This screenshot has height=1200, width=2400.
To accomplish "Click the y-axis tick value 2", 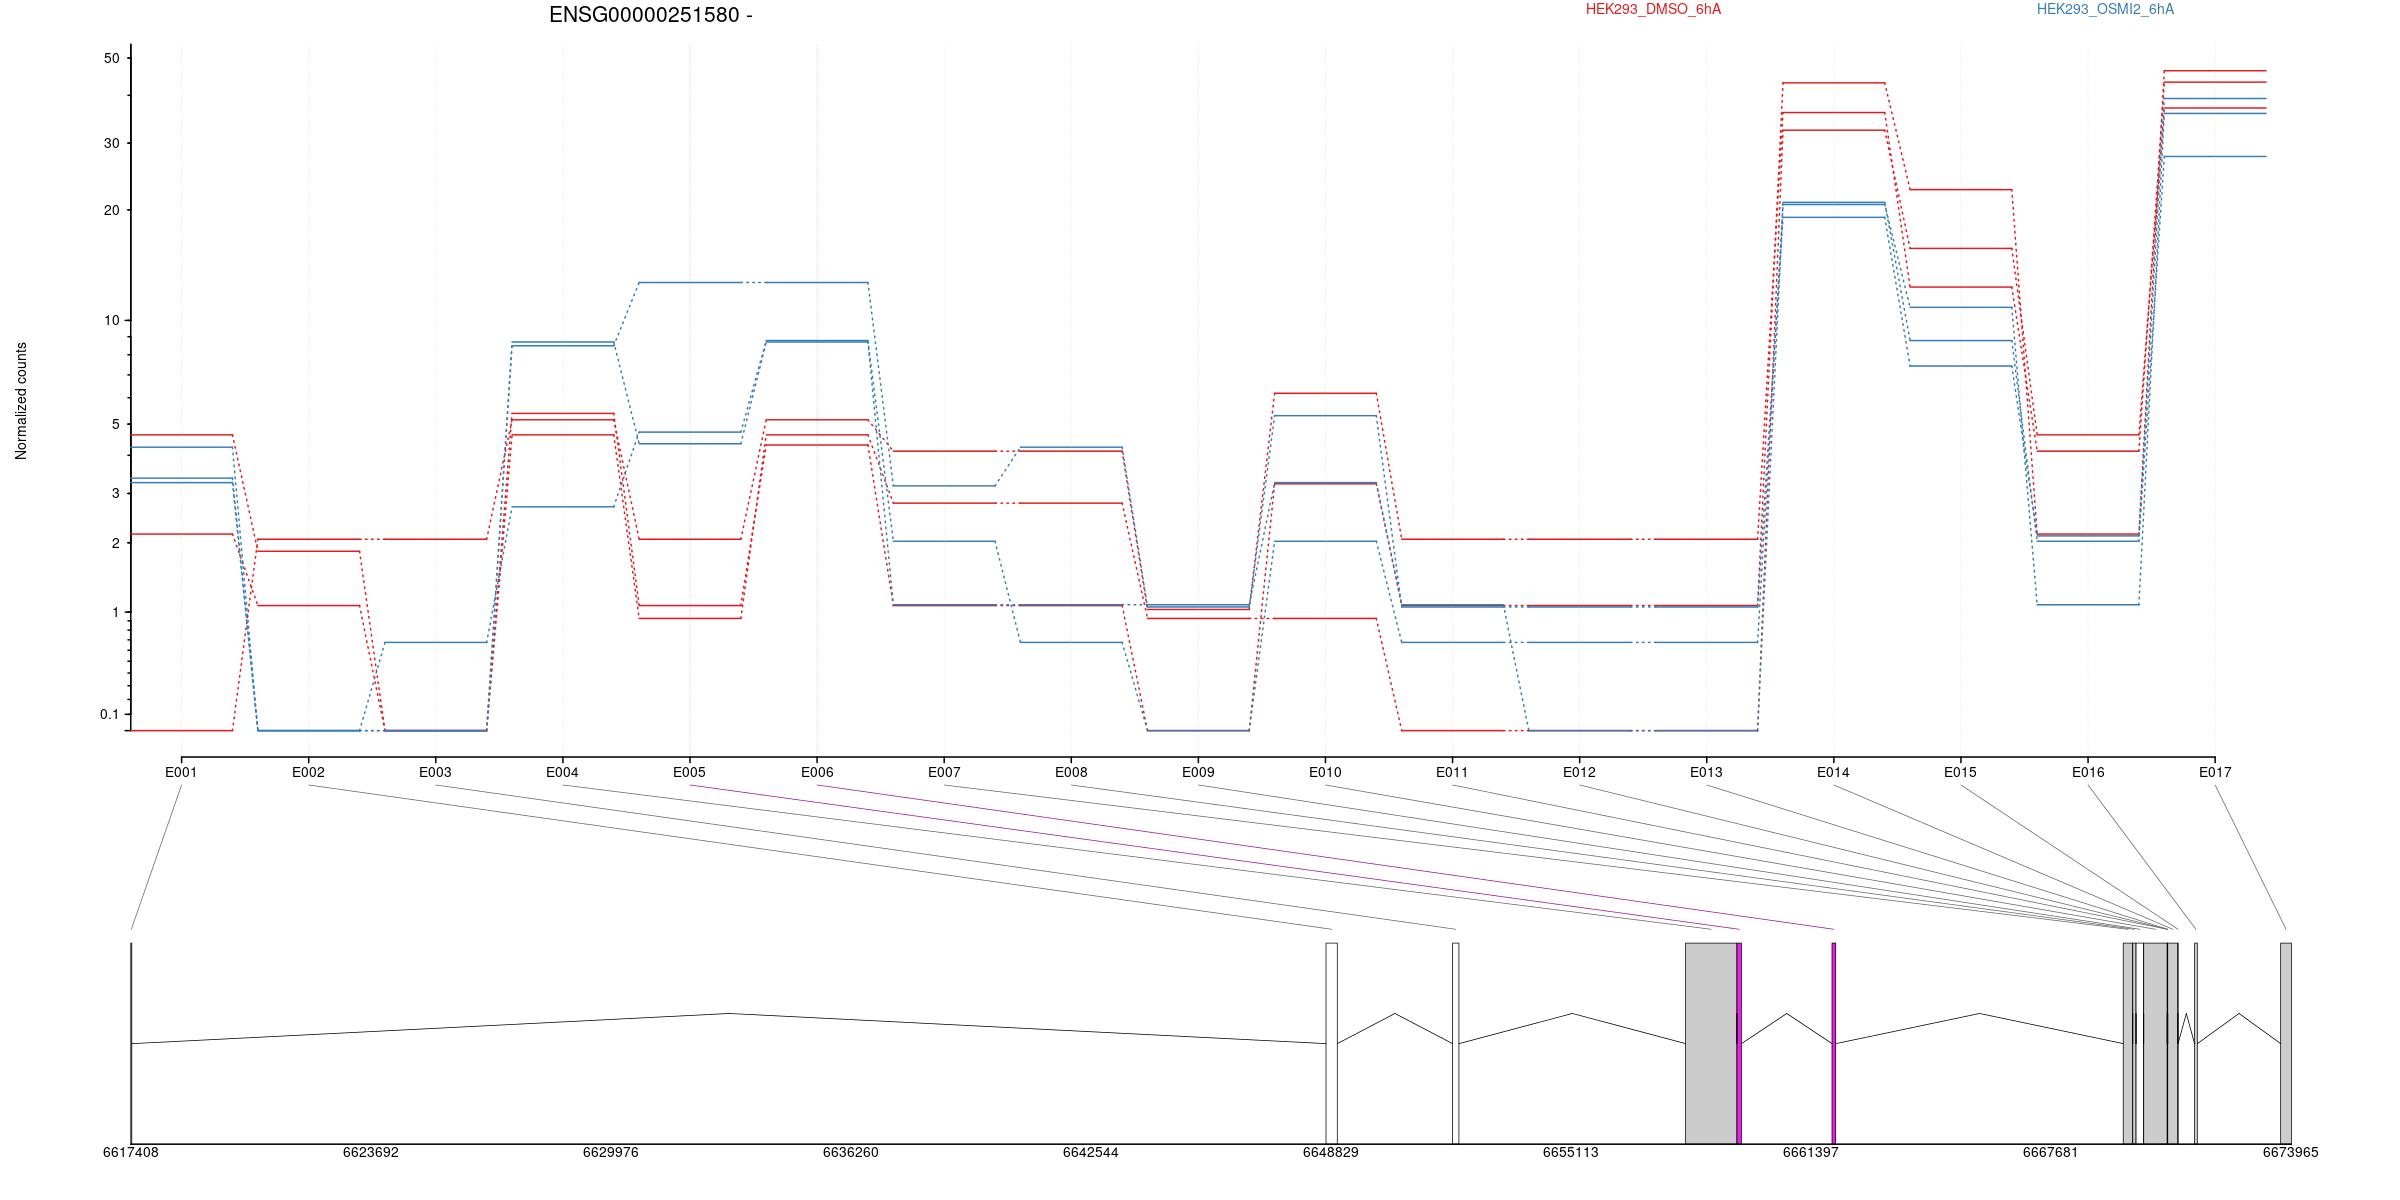I will click(115, 543).
